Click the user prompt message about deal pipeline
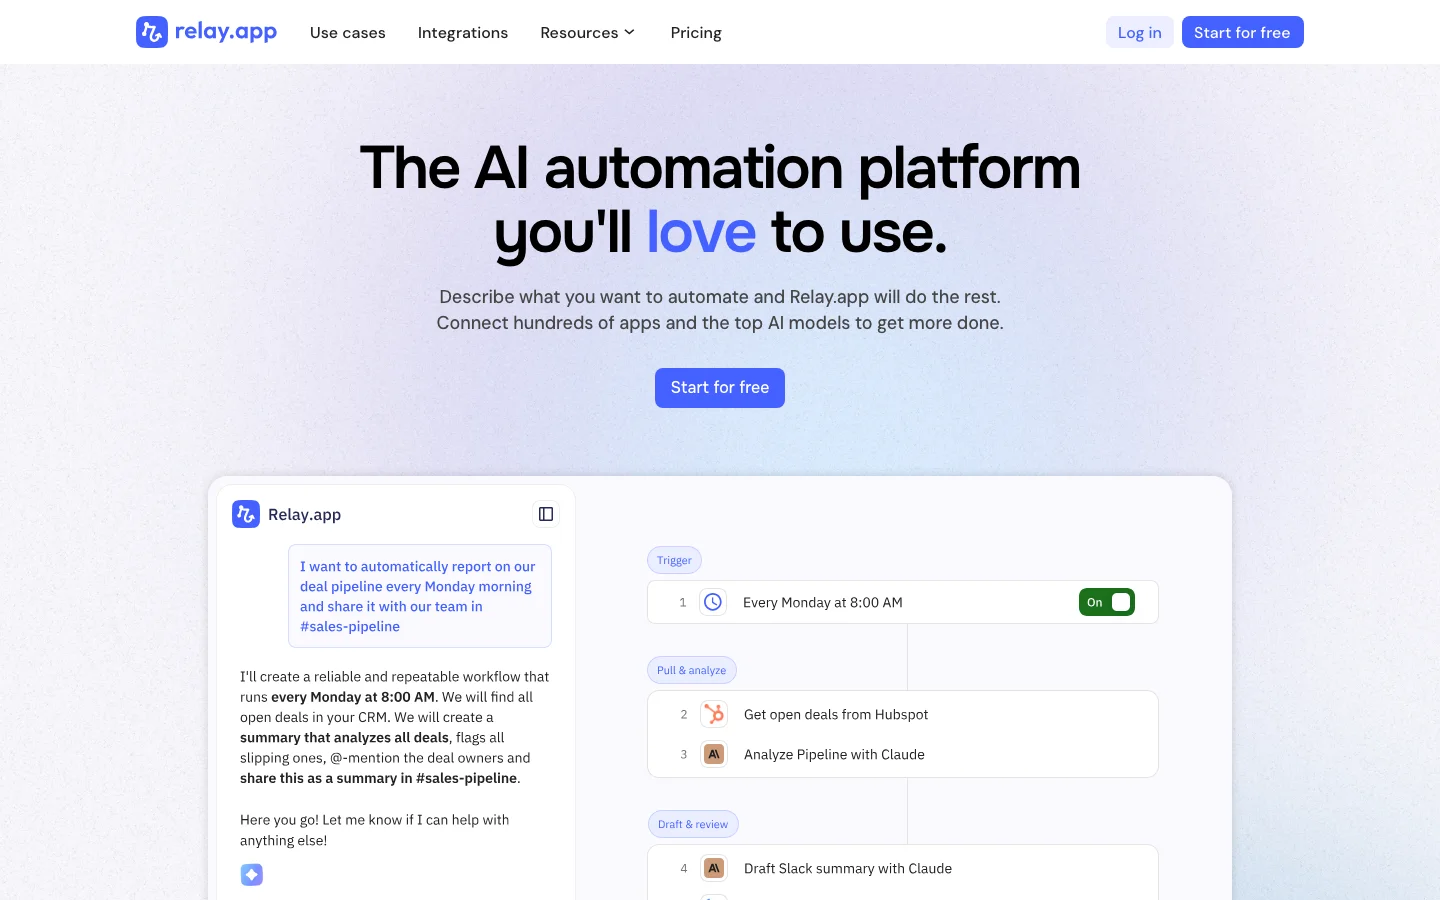Screen dimensions: 1440x900 click(x=420, y=596)
